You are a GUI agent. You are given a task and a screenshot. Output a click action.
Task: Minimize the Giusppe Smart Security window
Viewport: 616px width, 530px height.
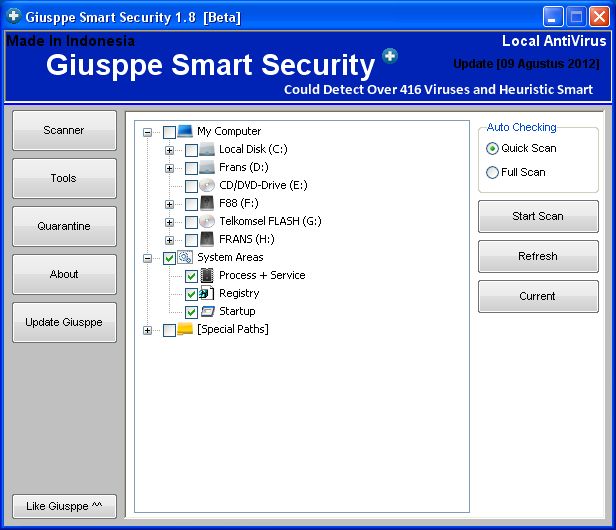point(553,17)
